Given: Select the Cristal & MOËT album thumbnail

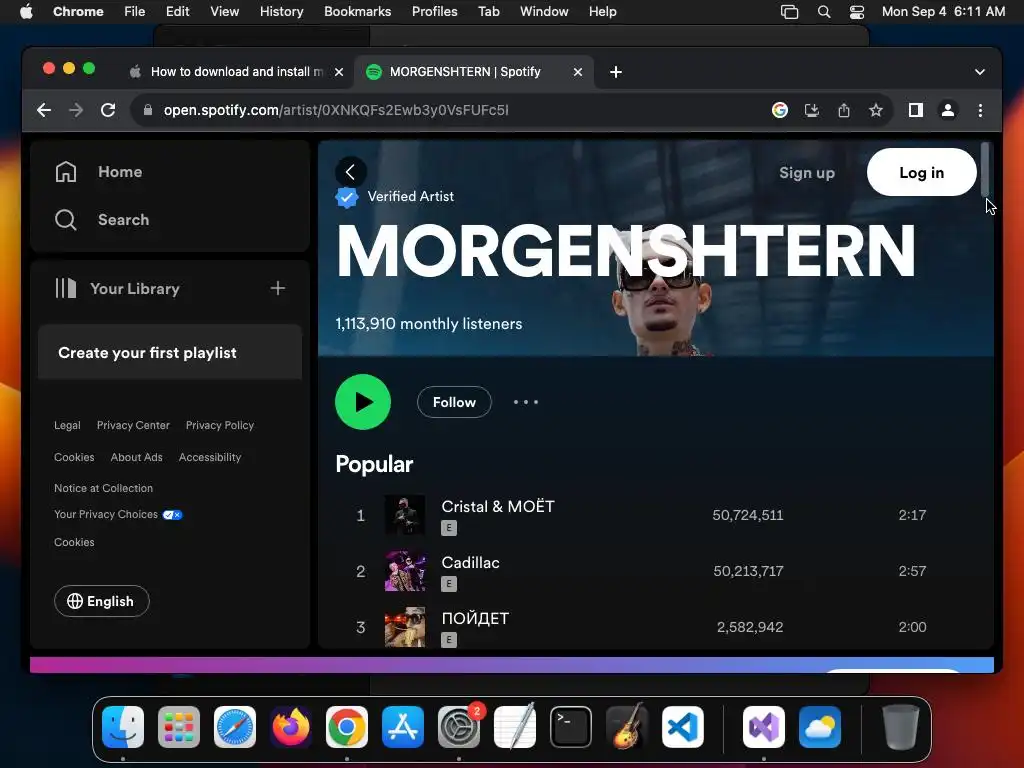Looking at the screenshot, I should [405, 515].
